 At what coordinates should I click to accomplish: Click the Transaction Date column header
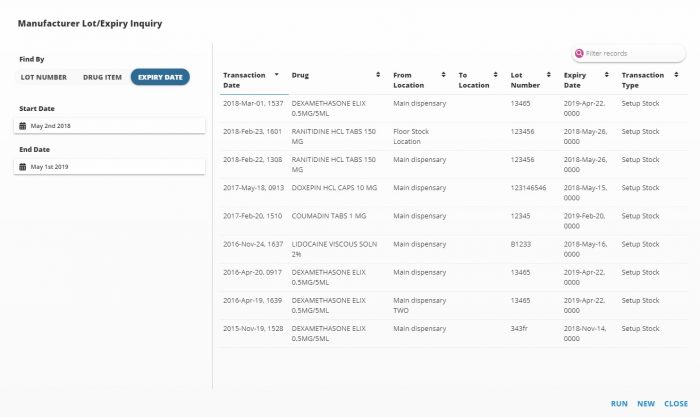(x=245, y=80)
